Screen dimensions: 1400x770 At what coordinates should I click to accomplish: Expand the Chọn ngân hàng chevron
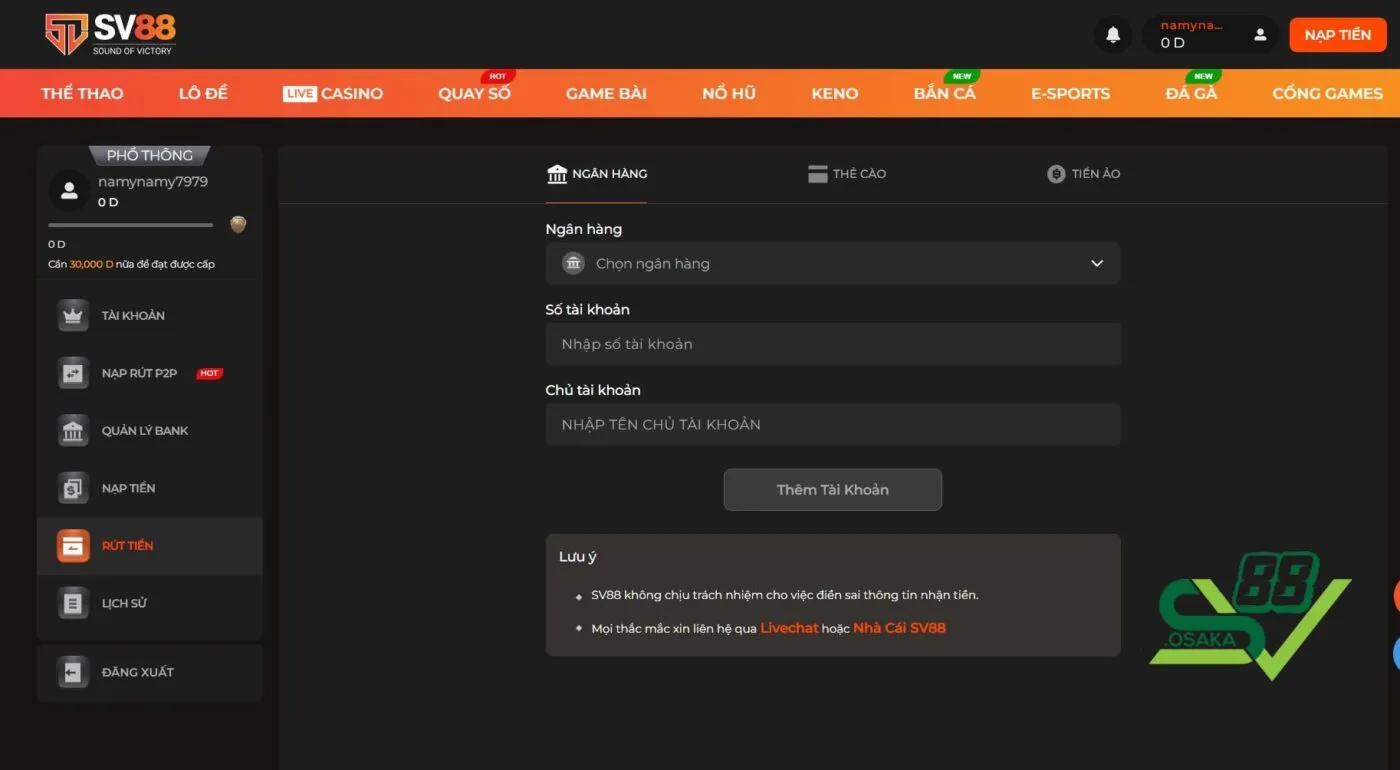tap(1097, 263)
